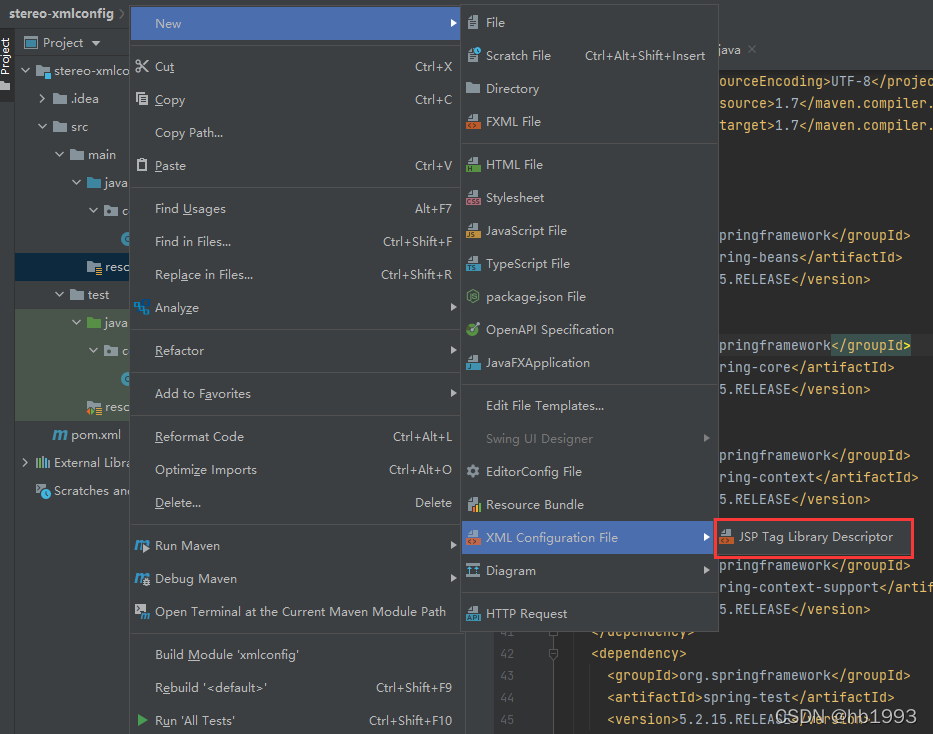Choose Reformat Code
Image resolution: width=933 pixels, height=734 pixels.
(295, 437)
